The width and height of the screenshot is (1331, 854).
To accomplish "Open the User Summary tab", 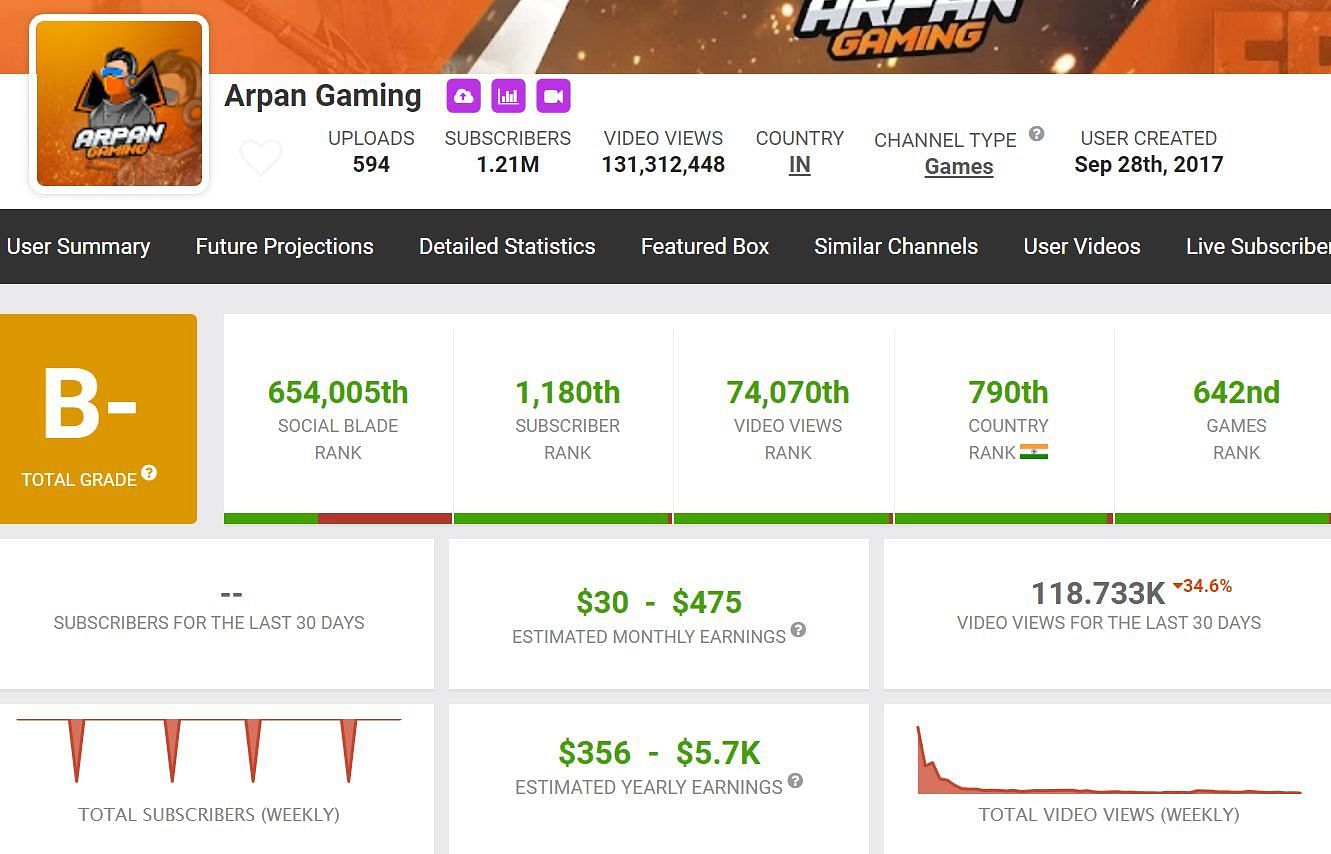I will 78,246.
